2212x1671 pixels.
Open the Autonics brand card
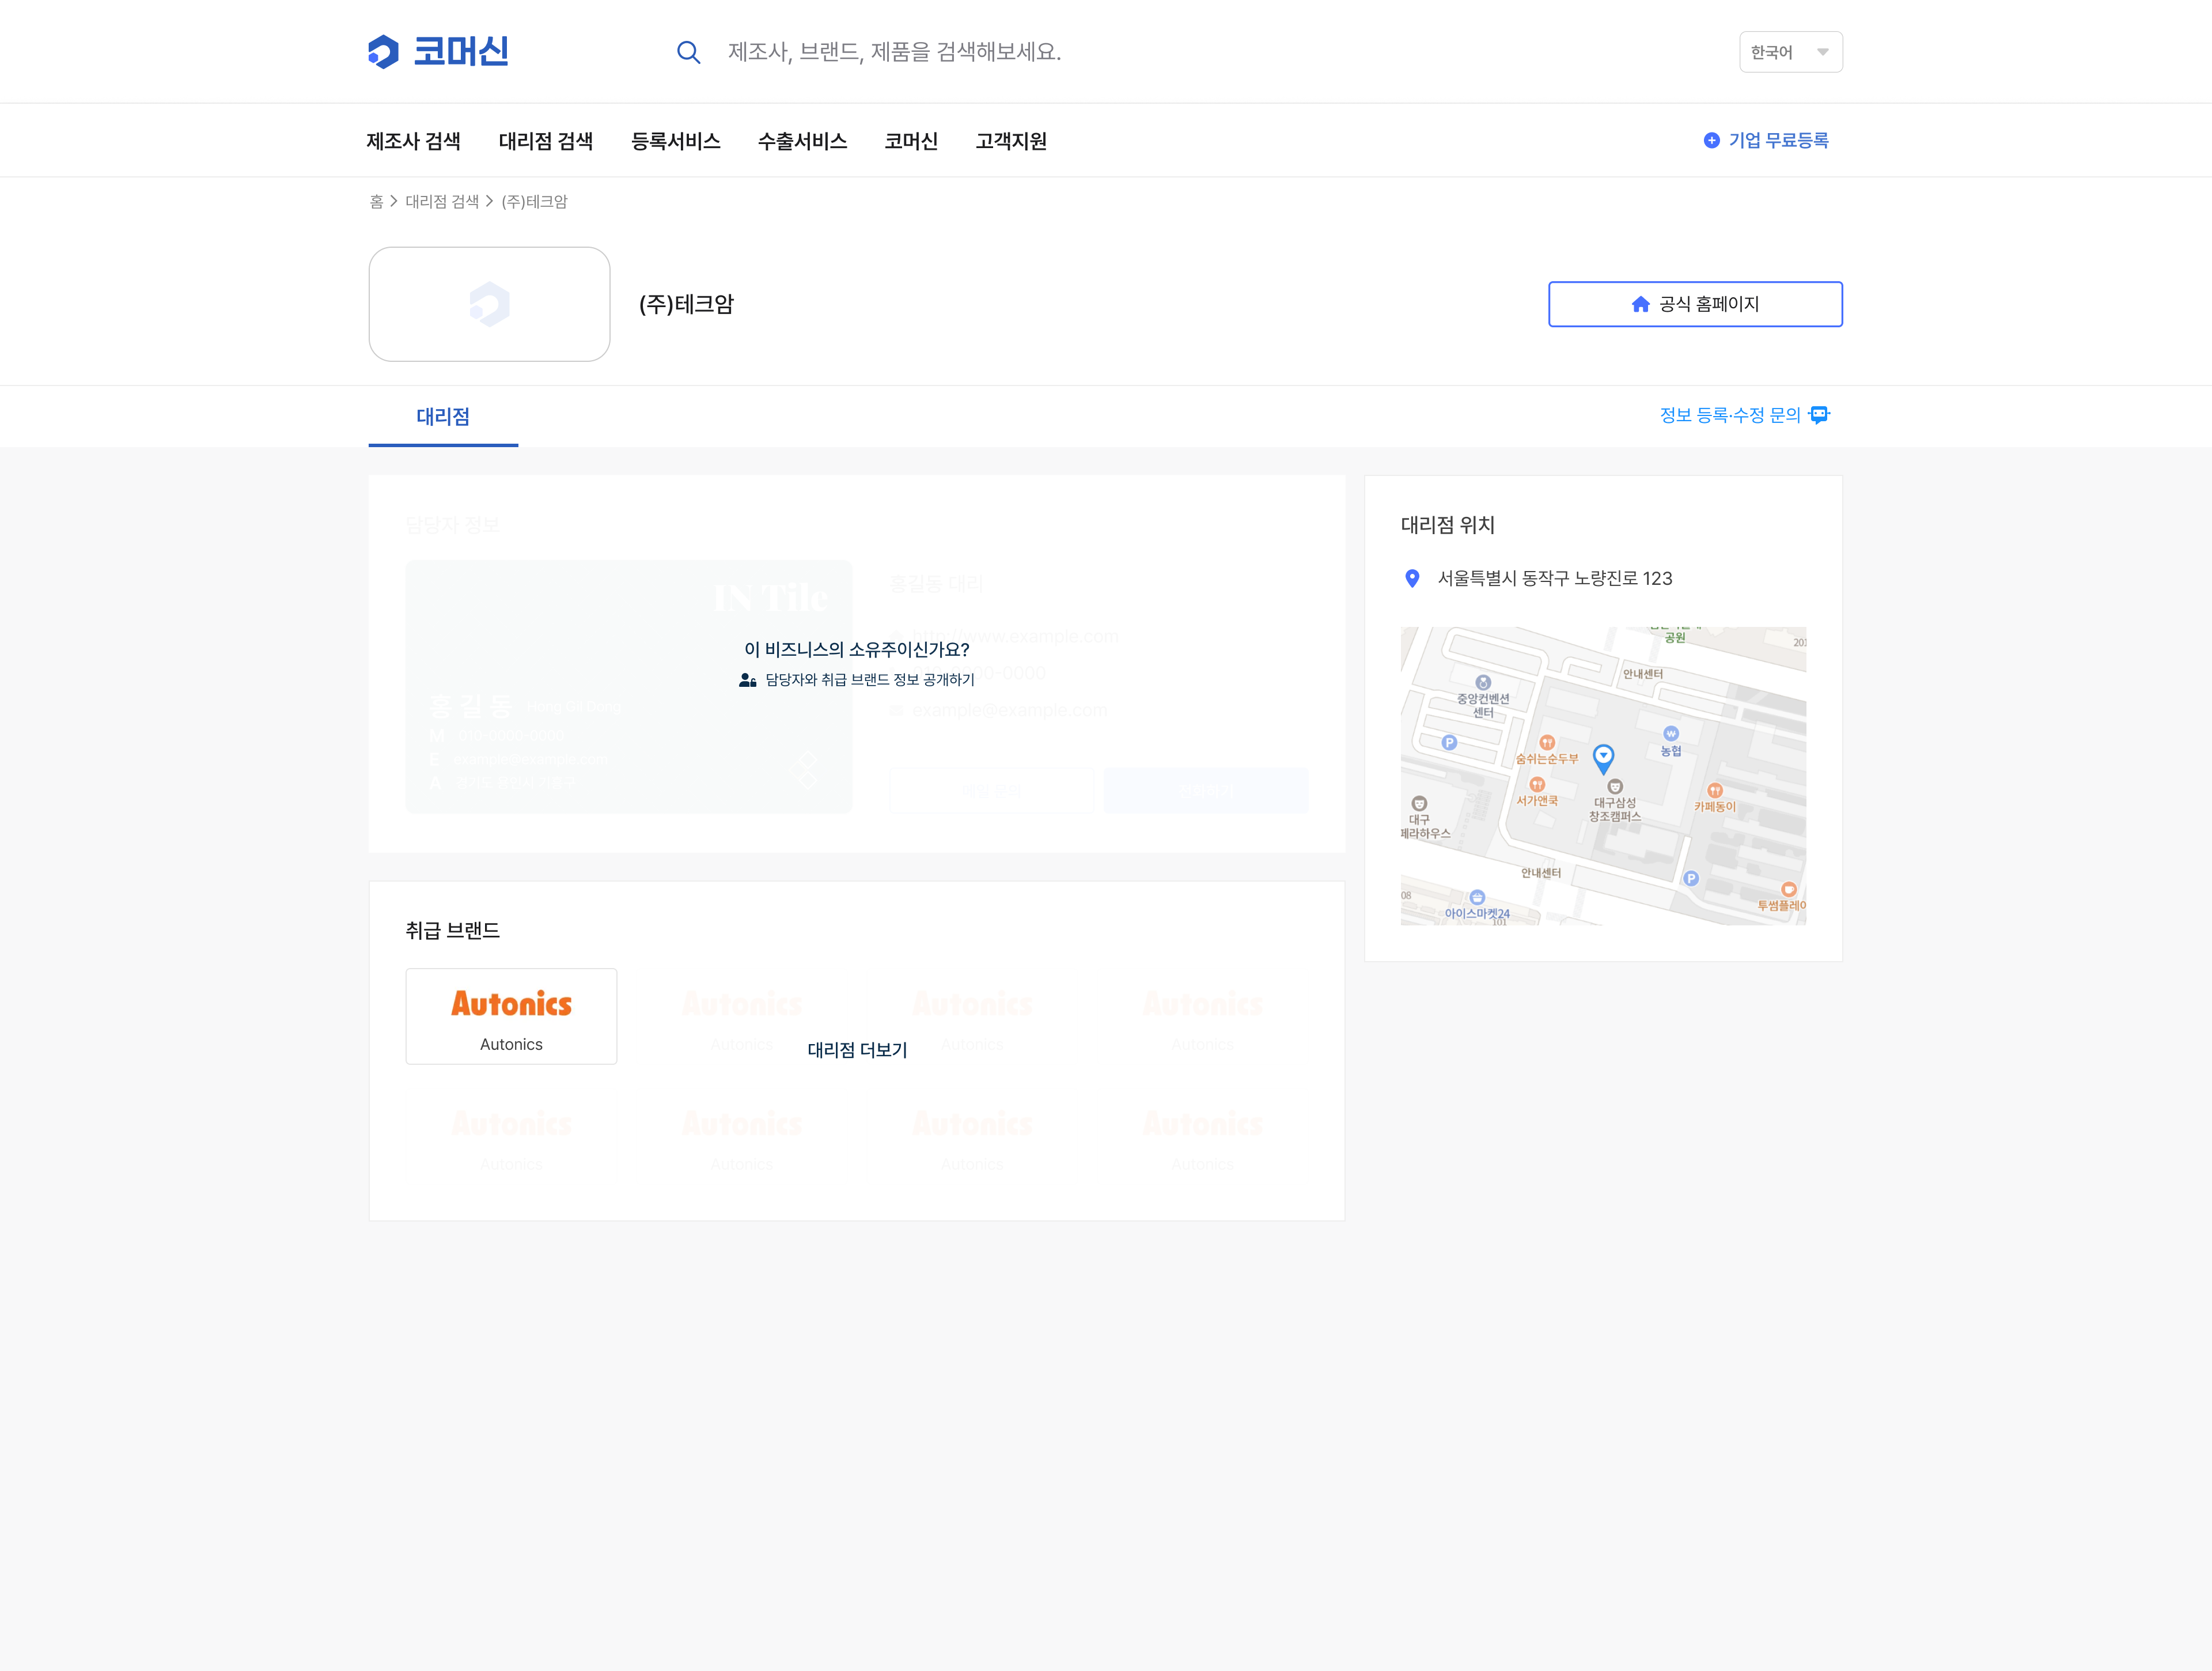pyautogui.click(x=511, y=1016)
